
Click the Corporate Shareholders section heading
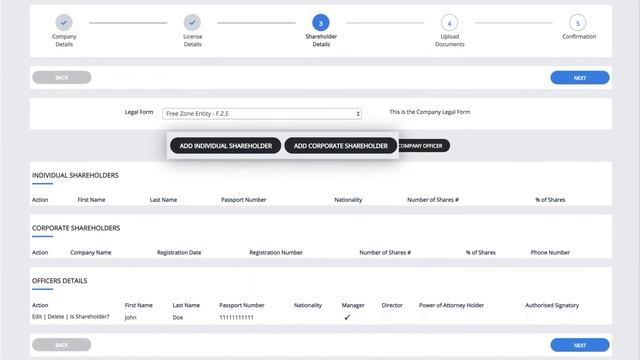[76, 228]
